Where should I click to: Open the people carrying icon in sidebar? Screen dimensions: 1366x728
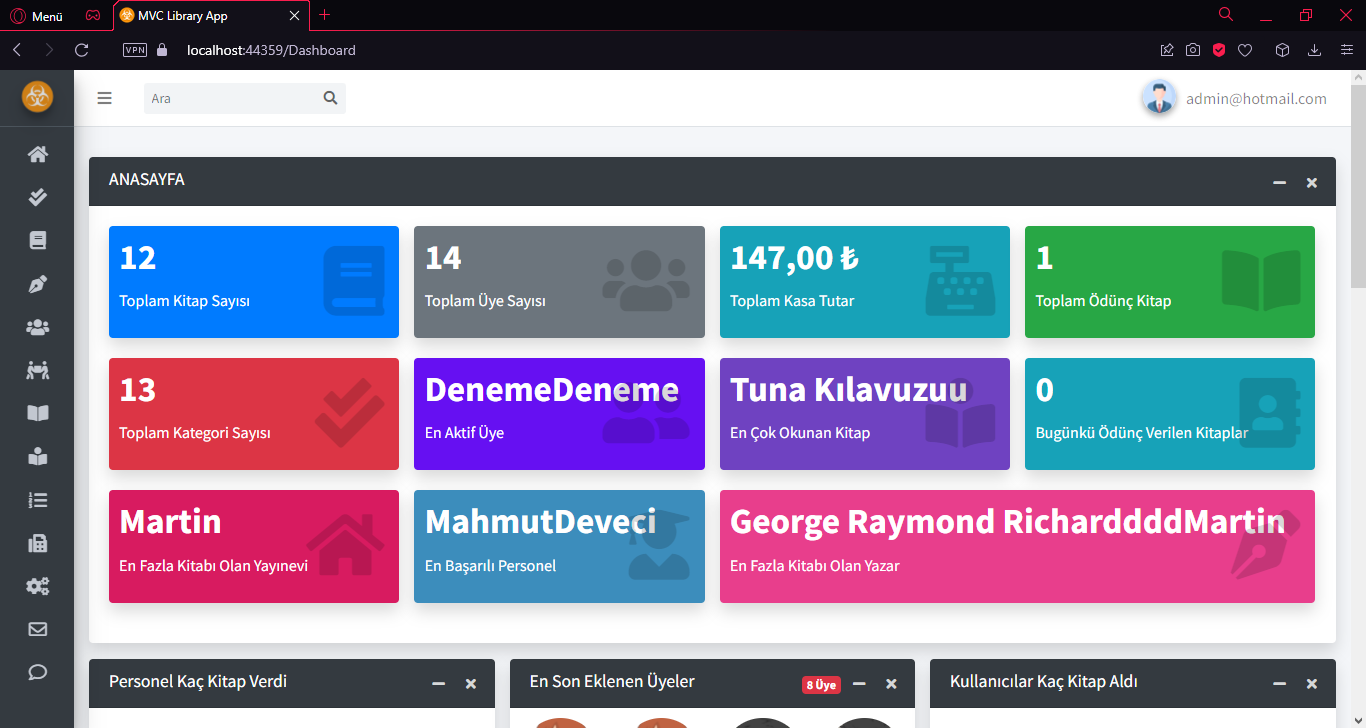pyautogui.click(x=37, y=370)
